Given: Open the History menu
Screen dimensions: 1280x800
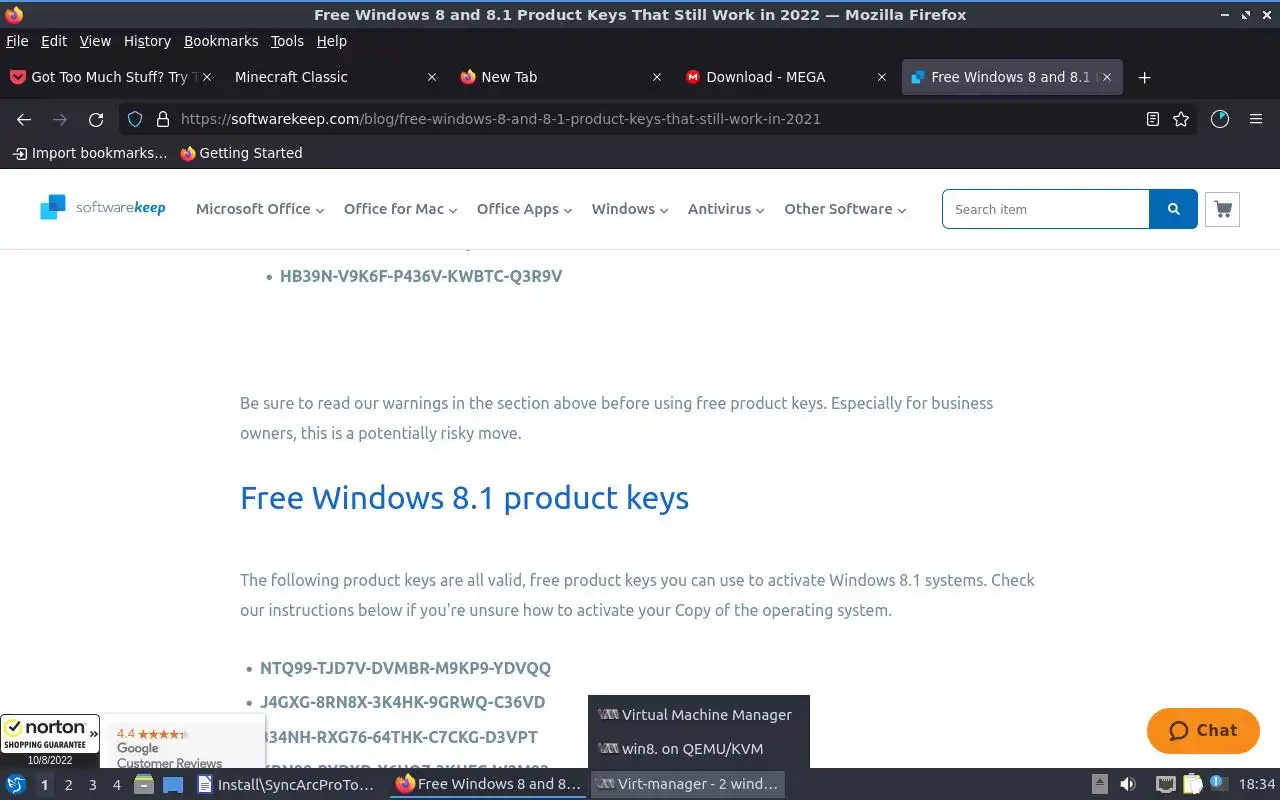Looking at the screenshot, I should pyautogui.click(x=147, y=41).
